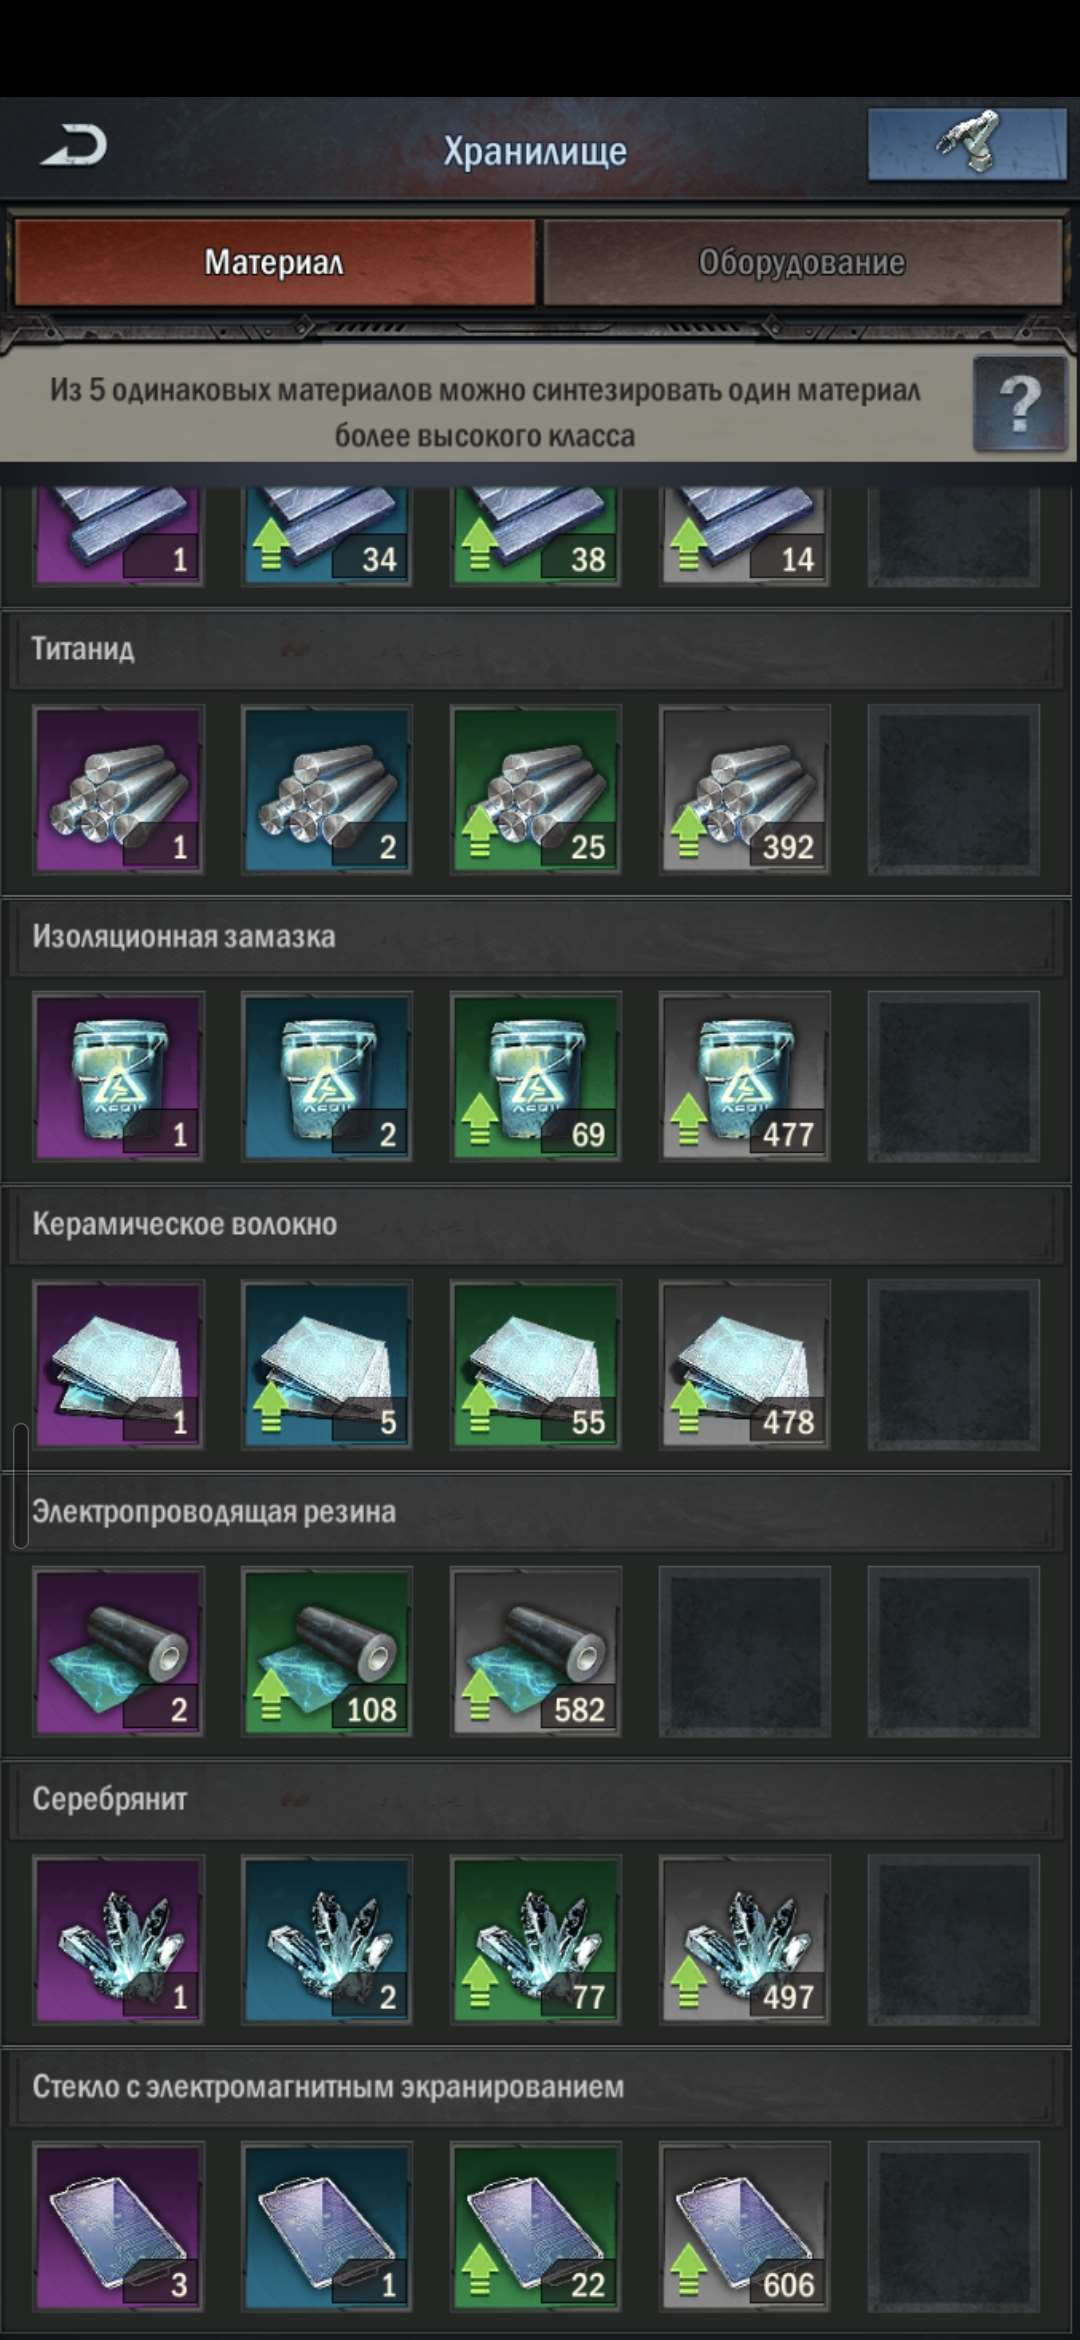
Task: Select gray electromagnetic glass stack of 606
Action: 745,2226
